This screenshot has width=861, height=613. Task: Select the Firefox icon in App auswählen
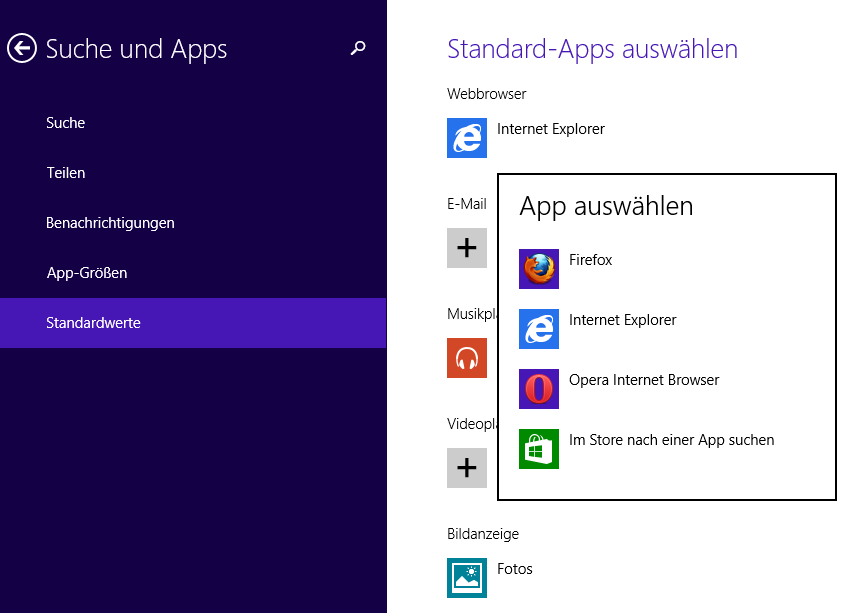[x=539, y=269]
